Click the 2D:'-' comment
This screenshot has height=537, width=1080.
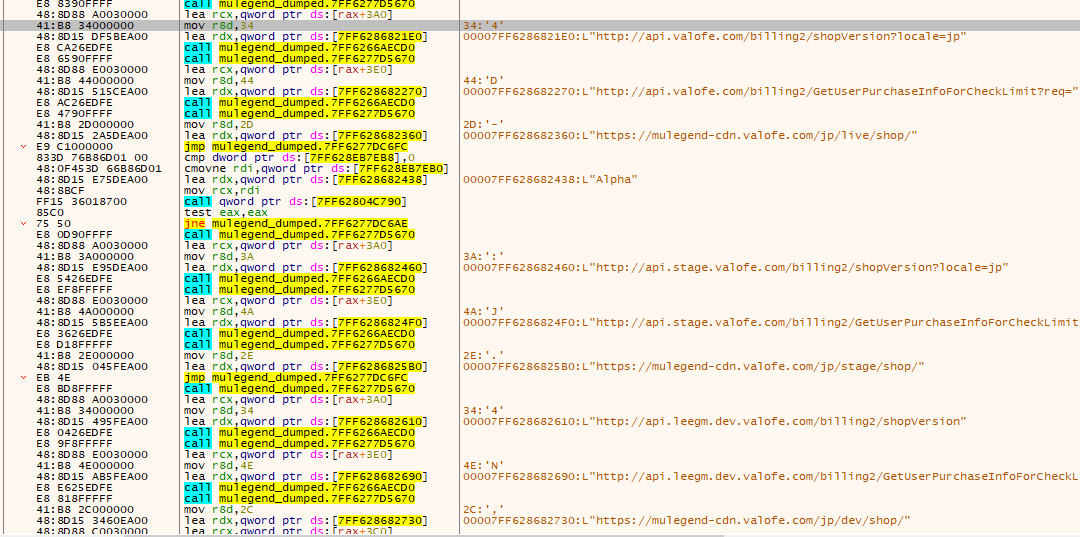pyautogui.click(x=485, y=125)
